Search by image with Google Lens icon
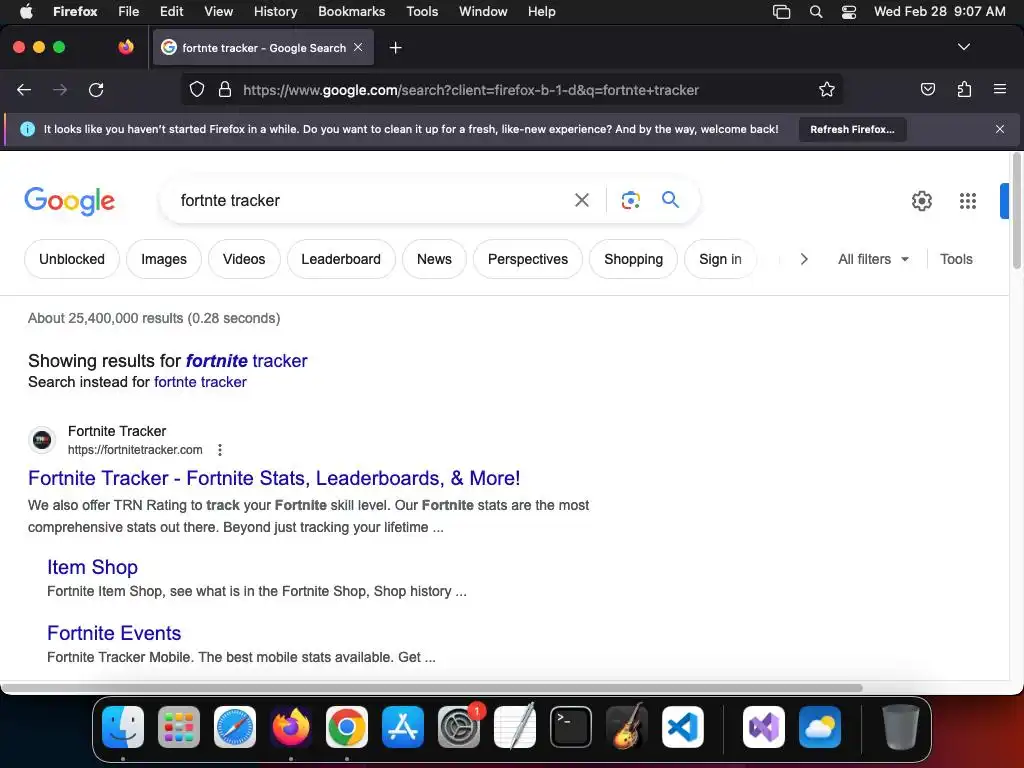The width and height of the screenshot is (1024, 768). [630, 200]
